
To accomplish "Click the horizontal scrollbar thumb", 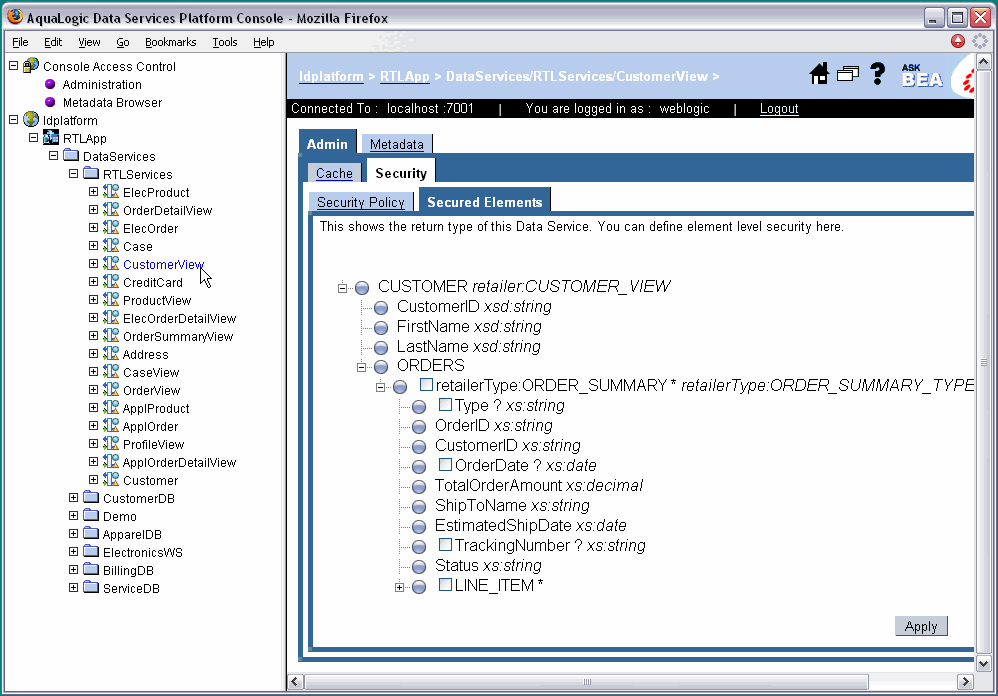I will pos(586,681).
